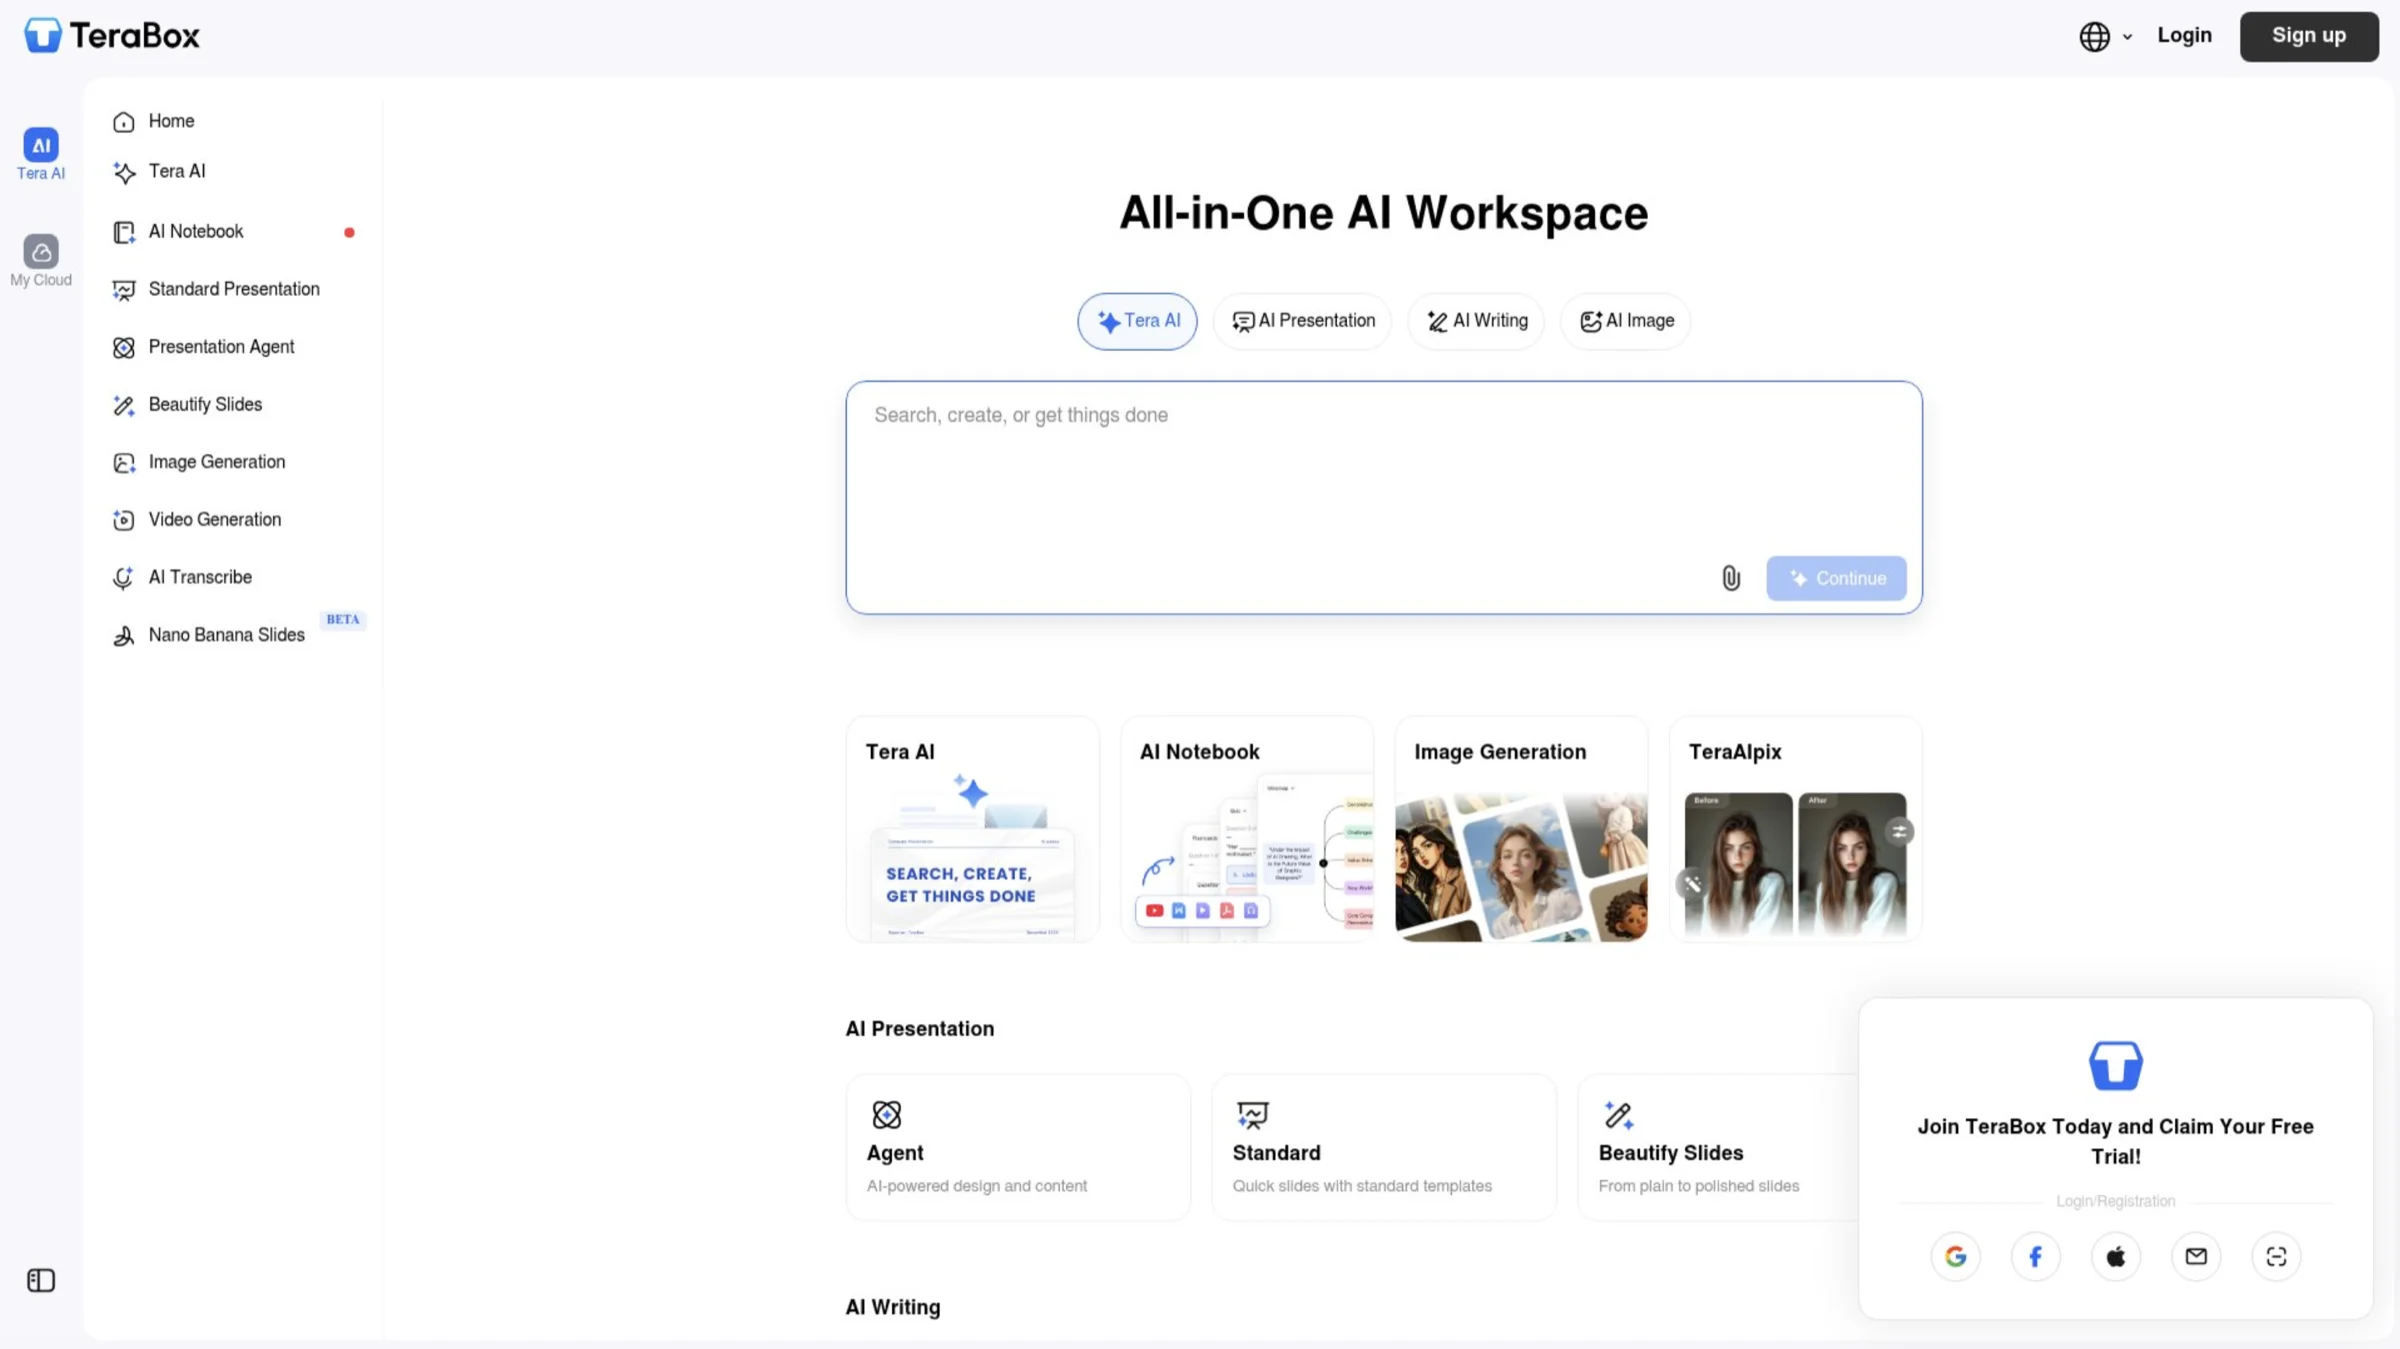Click the 'AI Writing' section heading
This screenshot has width=2400, height=1349.
(893, 1308)
